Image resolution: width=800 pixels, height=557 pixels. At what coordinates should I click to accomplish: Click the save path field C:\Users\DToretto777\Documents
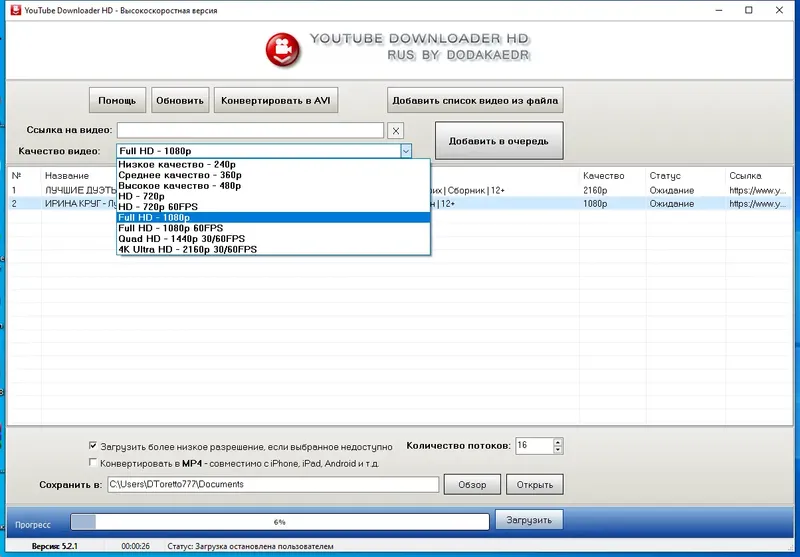(273, 485)
